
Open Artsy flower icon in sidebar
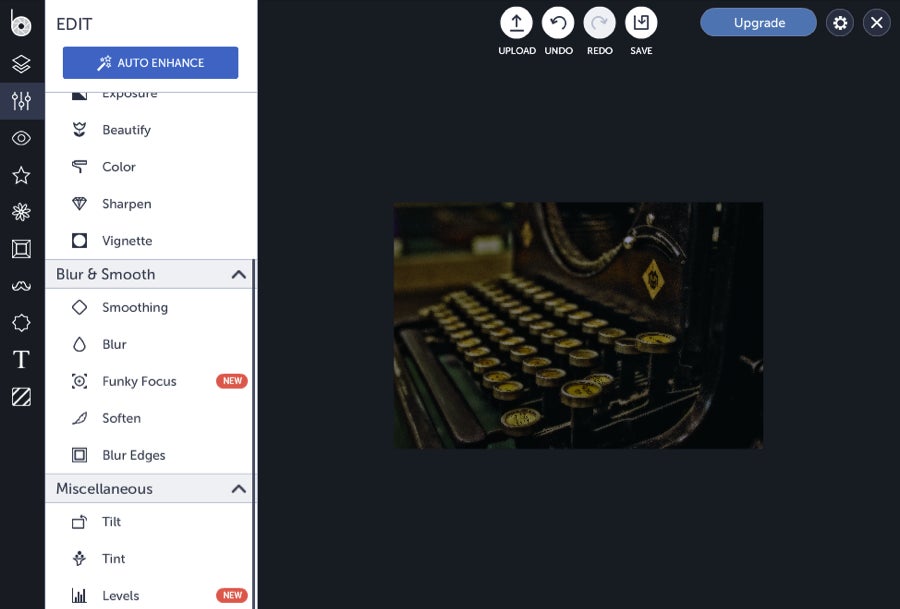pos(21,212)
